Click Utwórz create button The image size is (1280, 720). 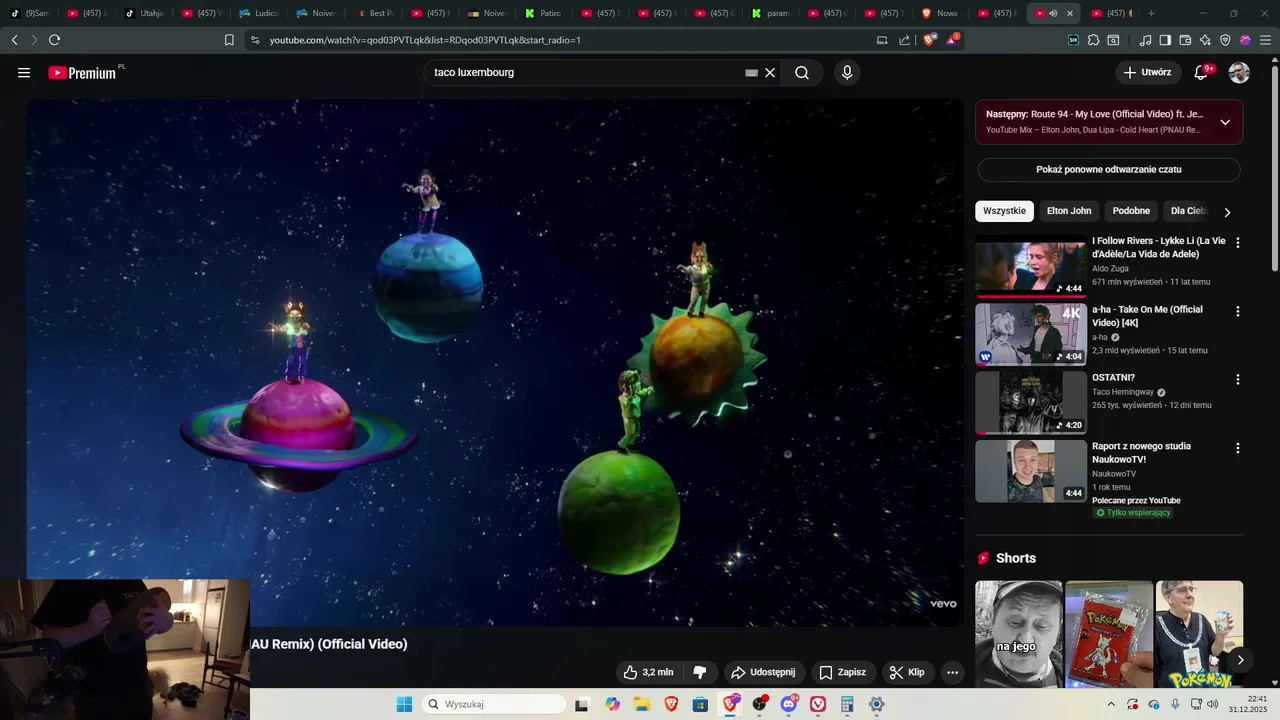[1147, 73]
